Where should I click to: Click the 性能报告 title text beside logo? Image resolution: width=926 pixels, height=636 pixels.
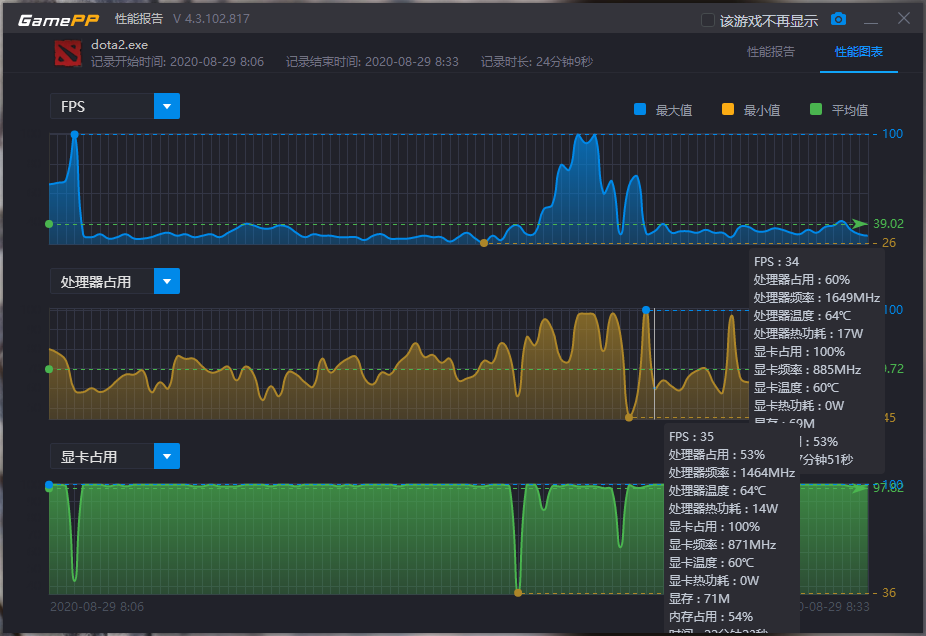pos(139,19)
